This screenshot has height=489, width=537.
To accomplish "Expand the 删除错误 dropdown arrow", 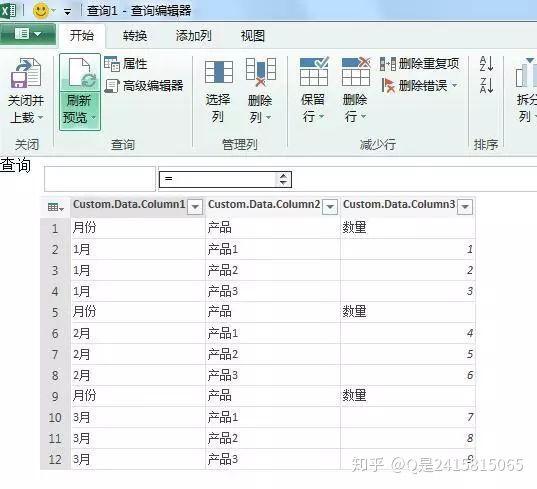I will pyautogui.click(x=455, y=85).
